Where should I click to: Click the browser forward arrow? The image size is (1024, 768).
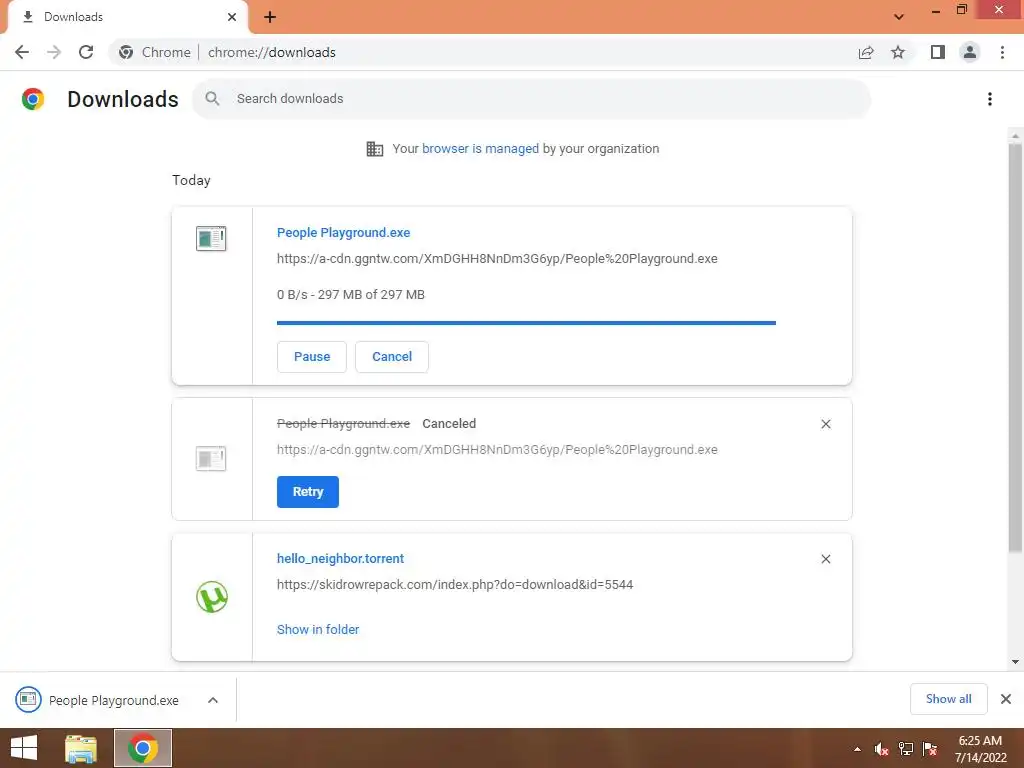click(x=54, y=52)
